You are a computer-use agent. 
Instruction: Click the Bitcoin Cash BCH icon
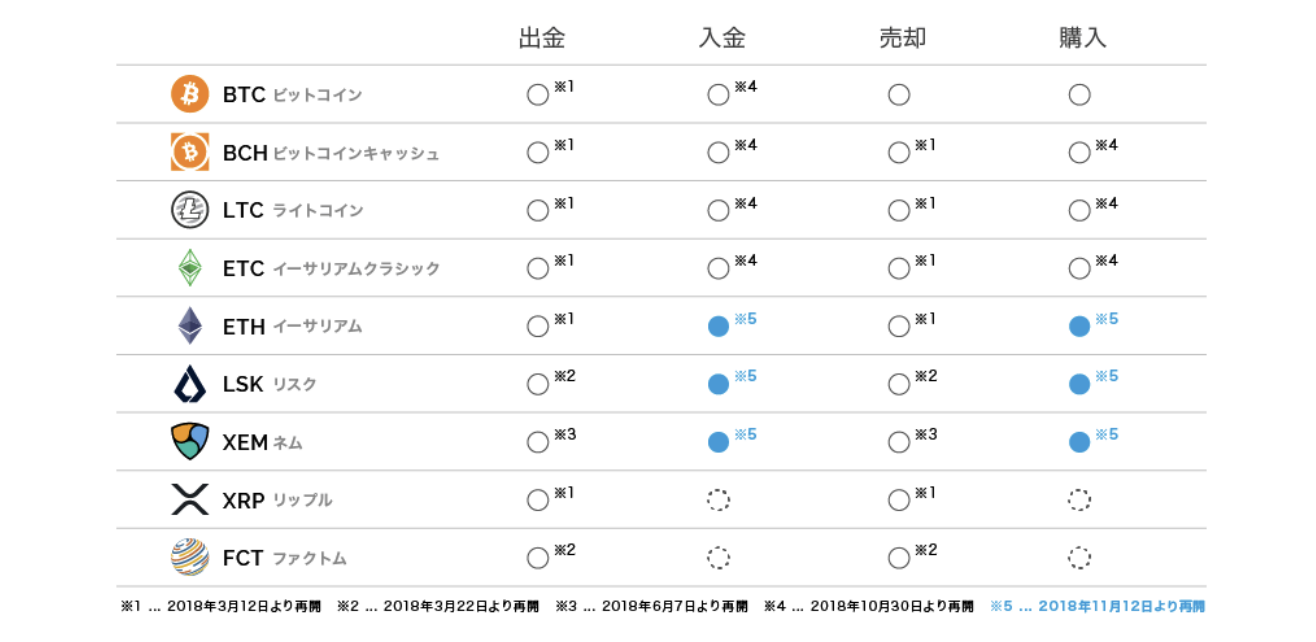pos(189,152)
